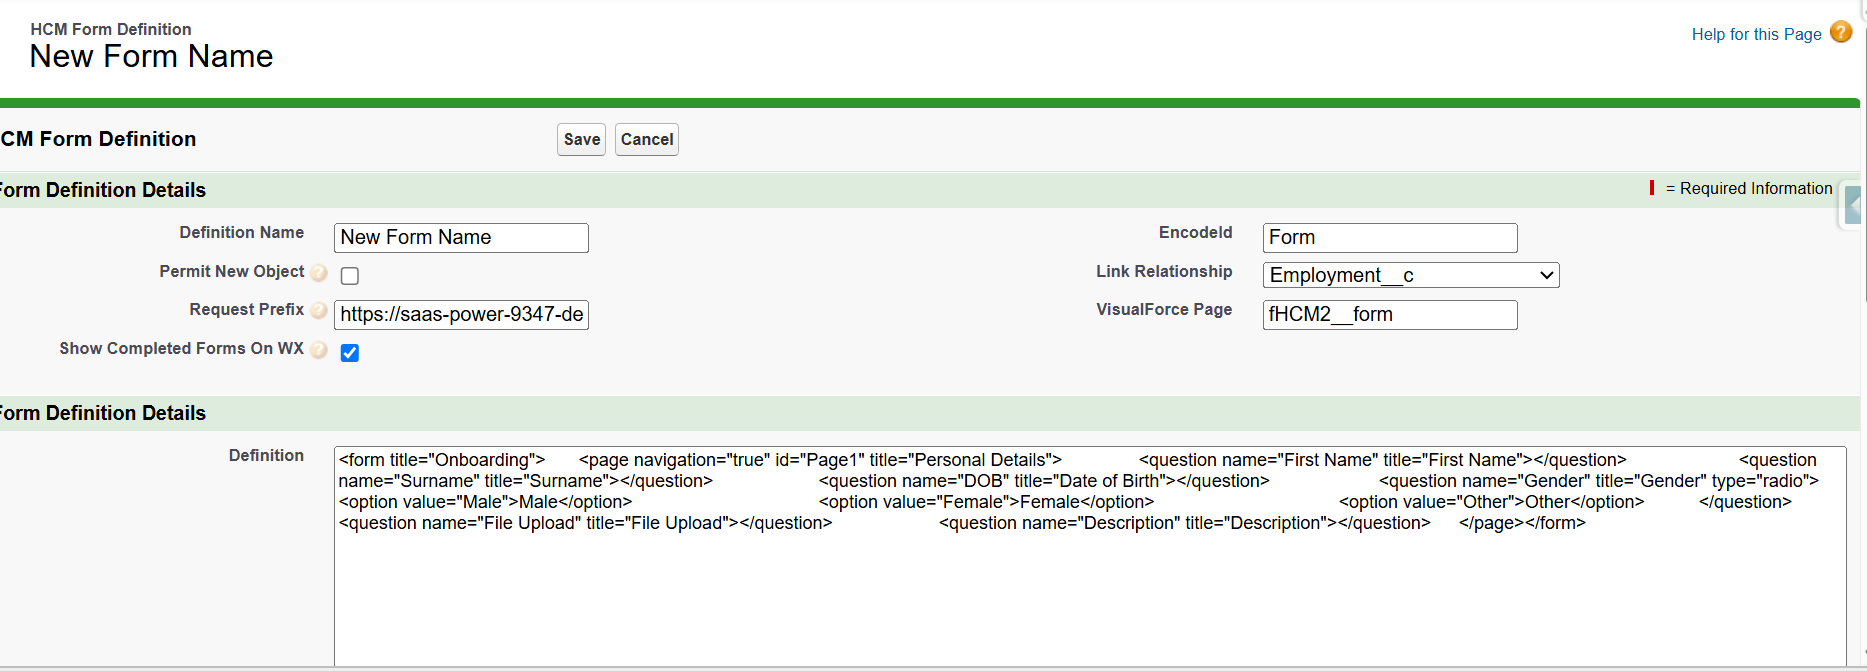Click inside the Definition XML text area
The height and width of the screenshot is (671, 1867).
pos(1090,556)
